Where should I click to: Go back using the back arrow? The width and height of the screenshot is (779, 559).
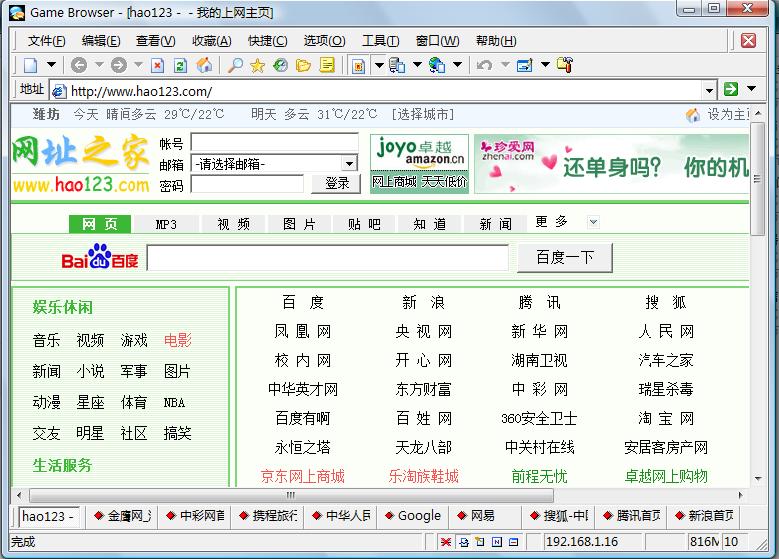point(79,65)
